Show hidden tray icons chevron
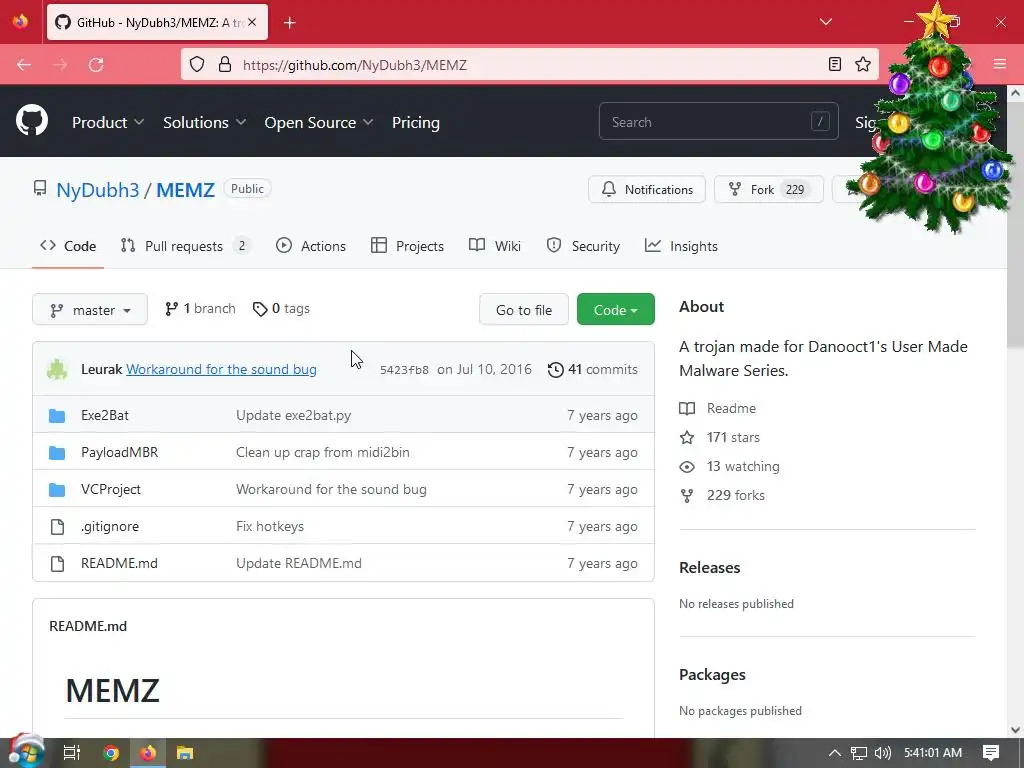1024x768 pixels. [835, 753]
